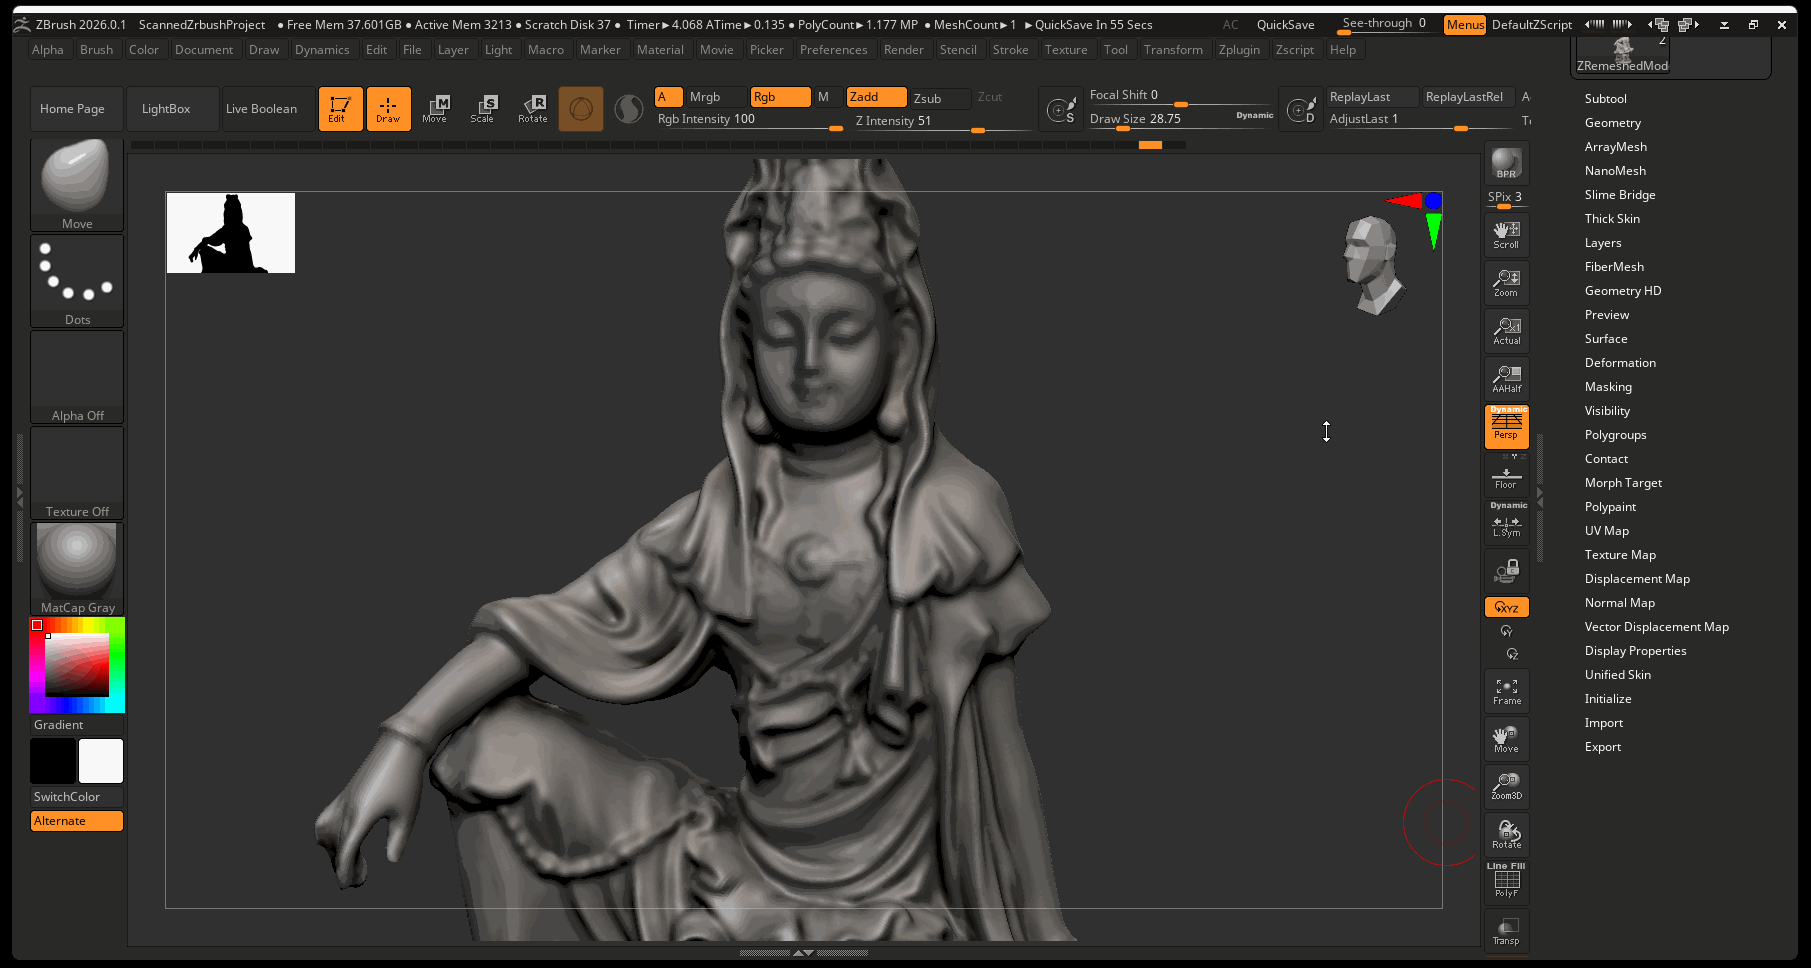Expand the Geometry subpalette
Viewport: 1811px width, 968px height.
pyautogui.click(x=1612, y=123)
